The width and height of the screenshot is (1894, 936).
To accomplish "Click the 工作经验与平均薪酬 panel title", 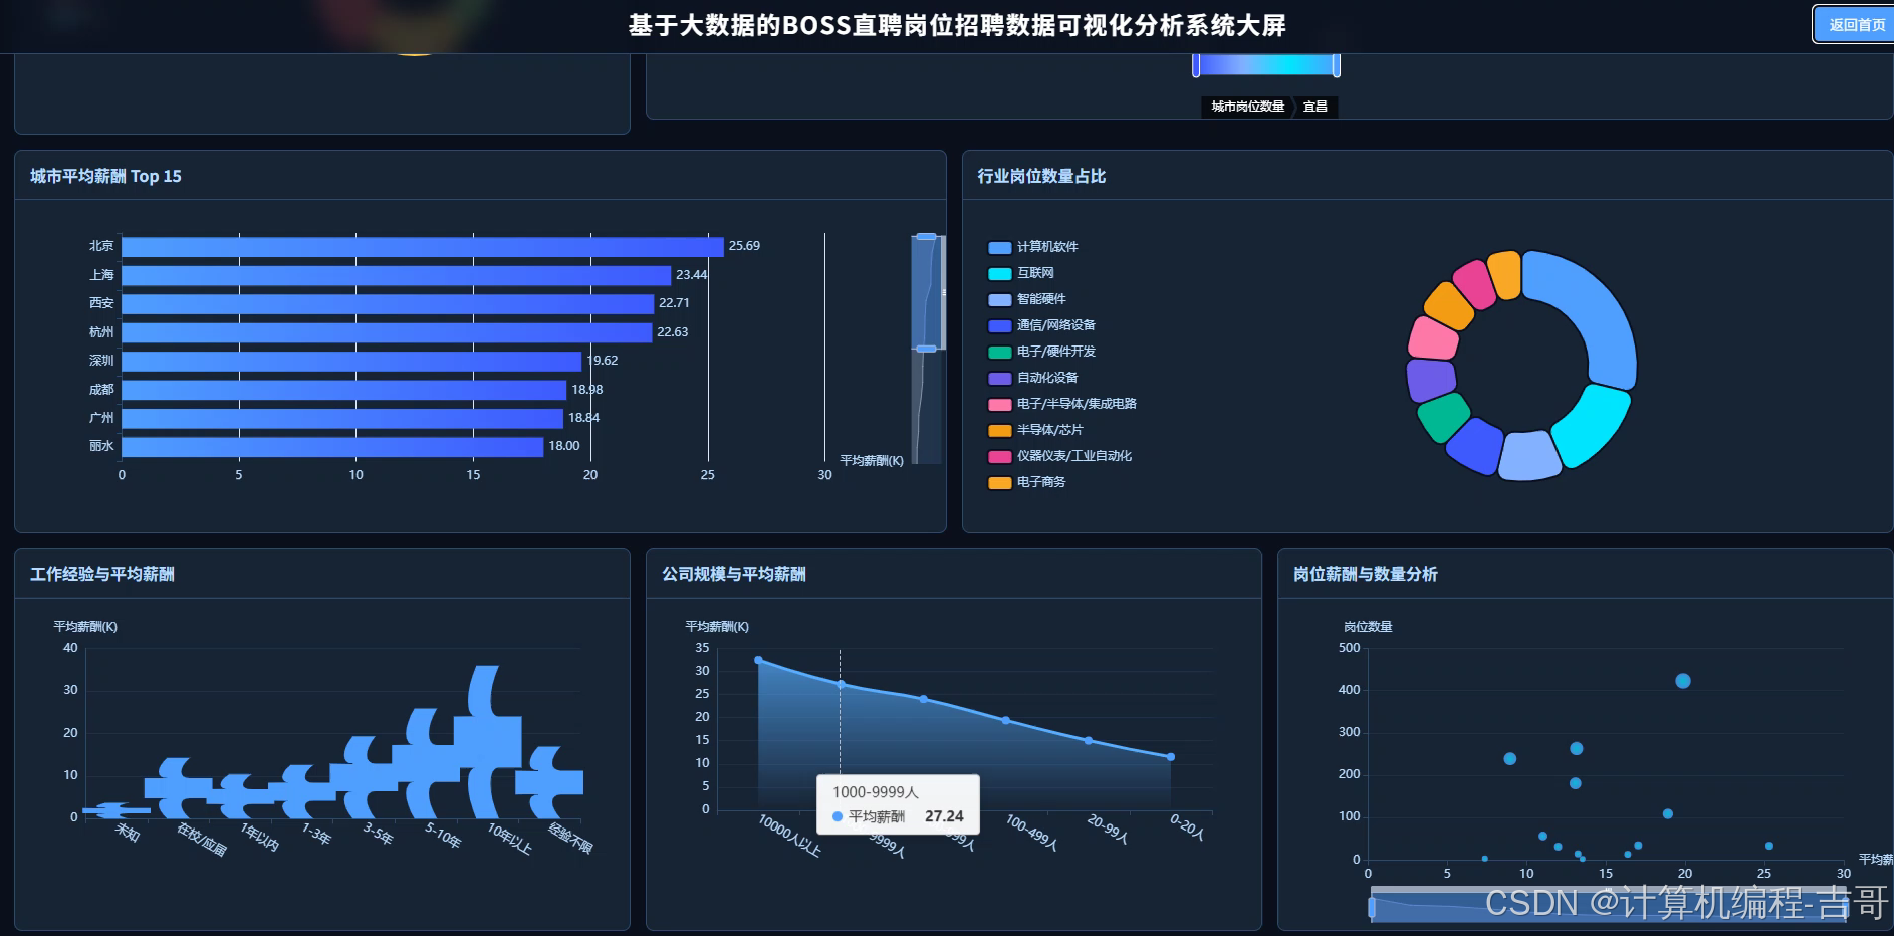I will [x=102, y=574].
